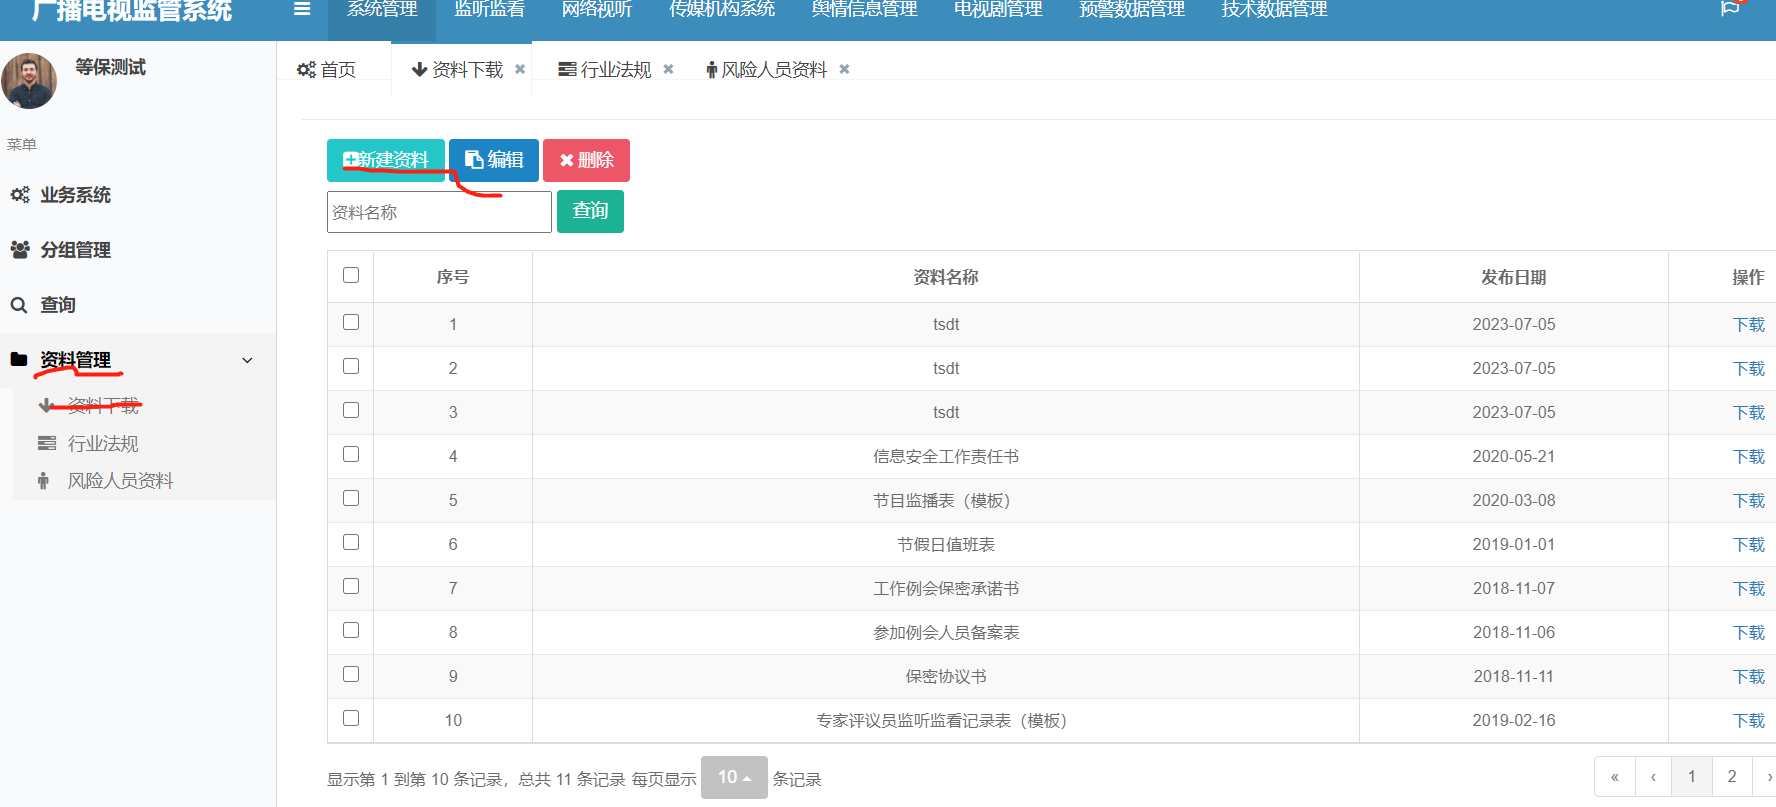1776x807 pixels.
Task: Click the list icon beside 行业法规 in sidebar
Action: pos(47,443)
